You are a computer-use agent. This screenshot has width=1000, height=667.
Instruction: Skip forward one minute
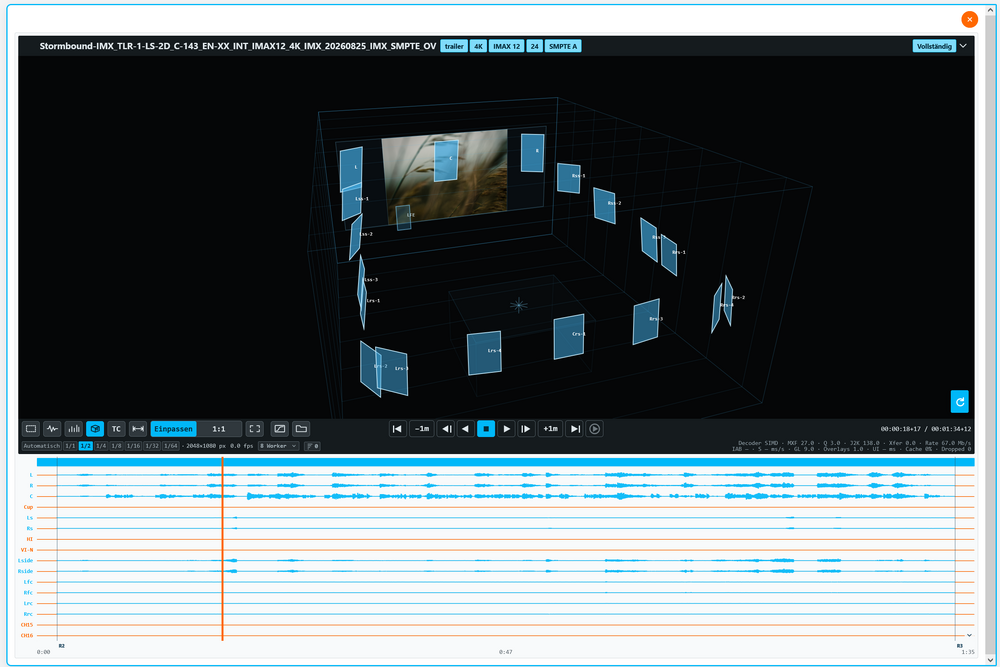(x=550, y=429)
